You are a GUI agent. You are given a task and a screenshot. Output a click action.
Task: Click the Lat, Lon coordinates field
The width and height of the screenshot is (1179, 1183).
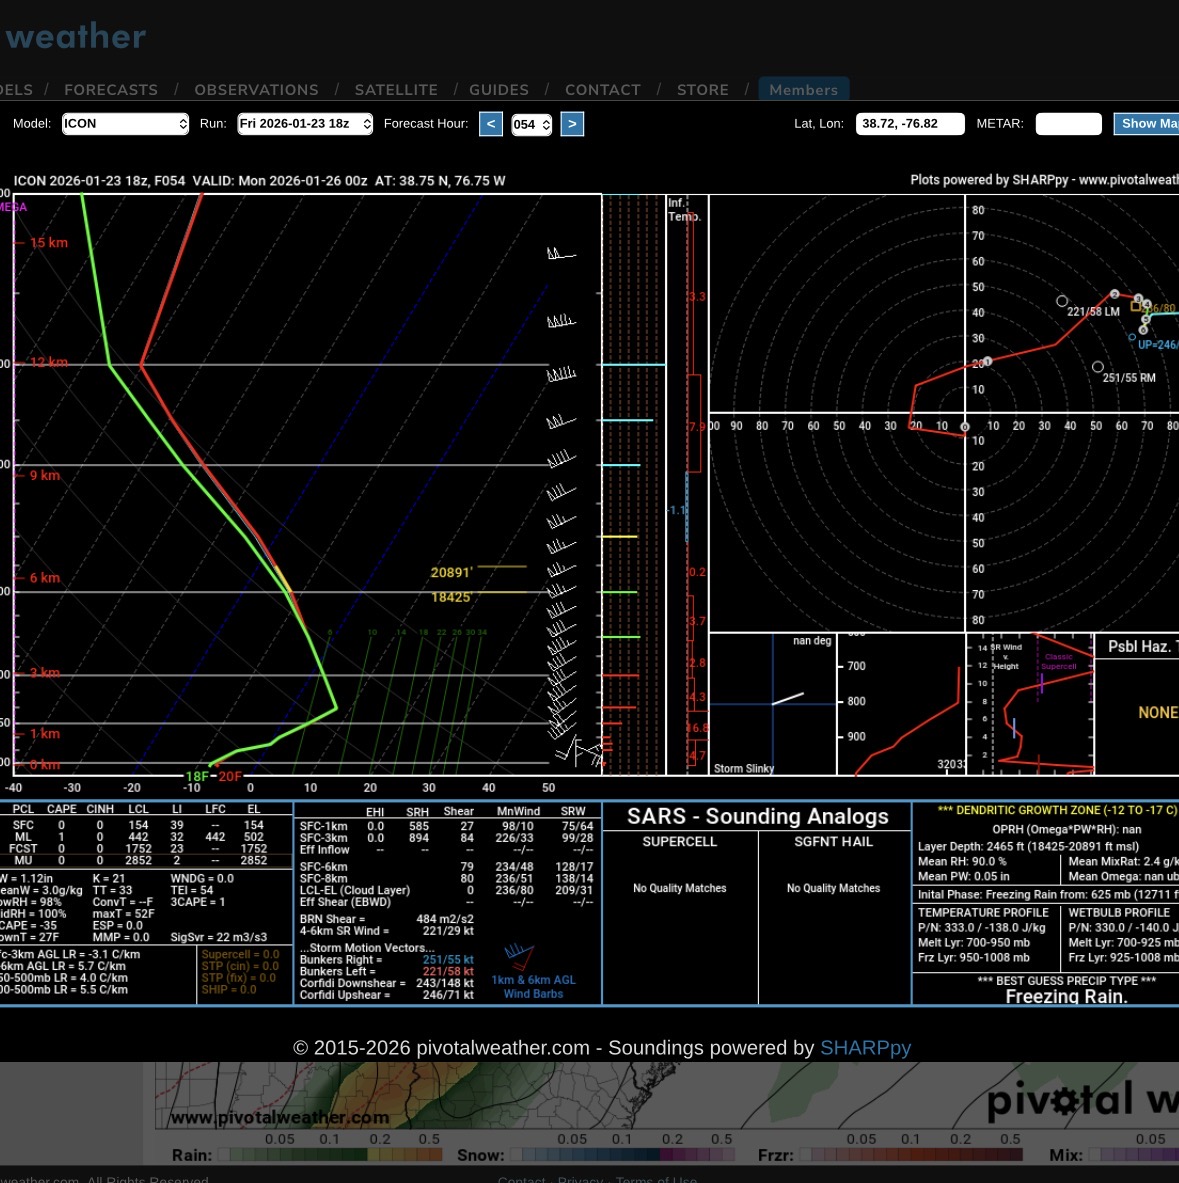(909, 124)
